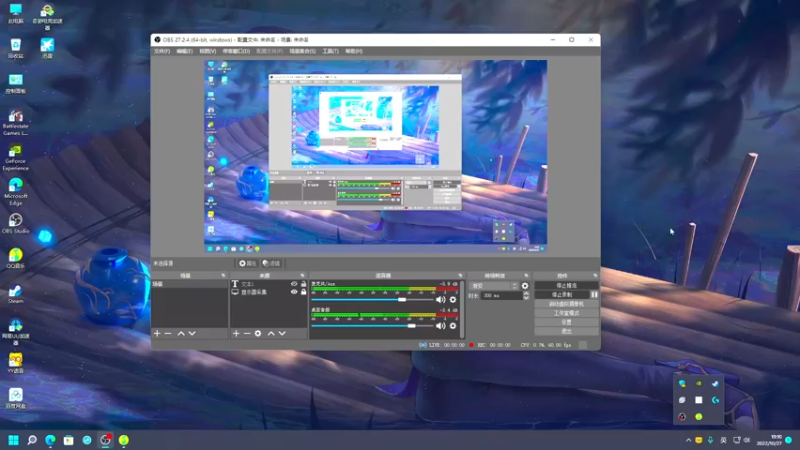Toggle lock of the 文本 source
Viewport: 800px width, 450px height.
(x=304, y=284)
